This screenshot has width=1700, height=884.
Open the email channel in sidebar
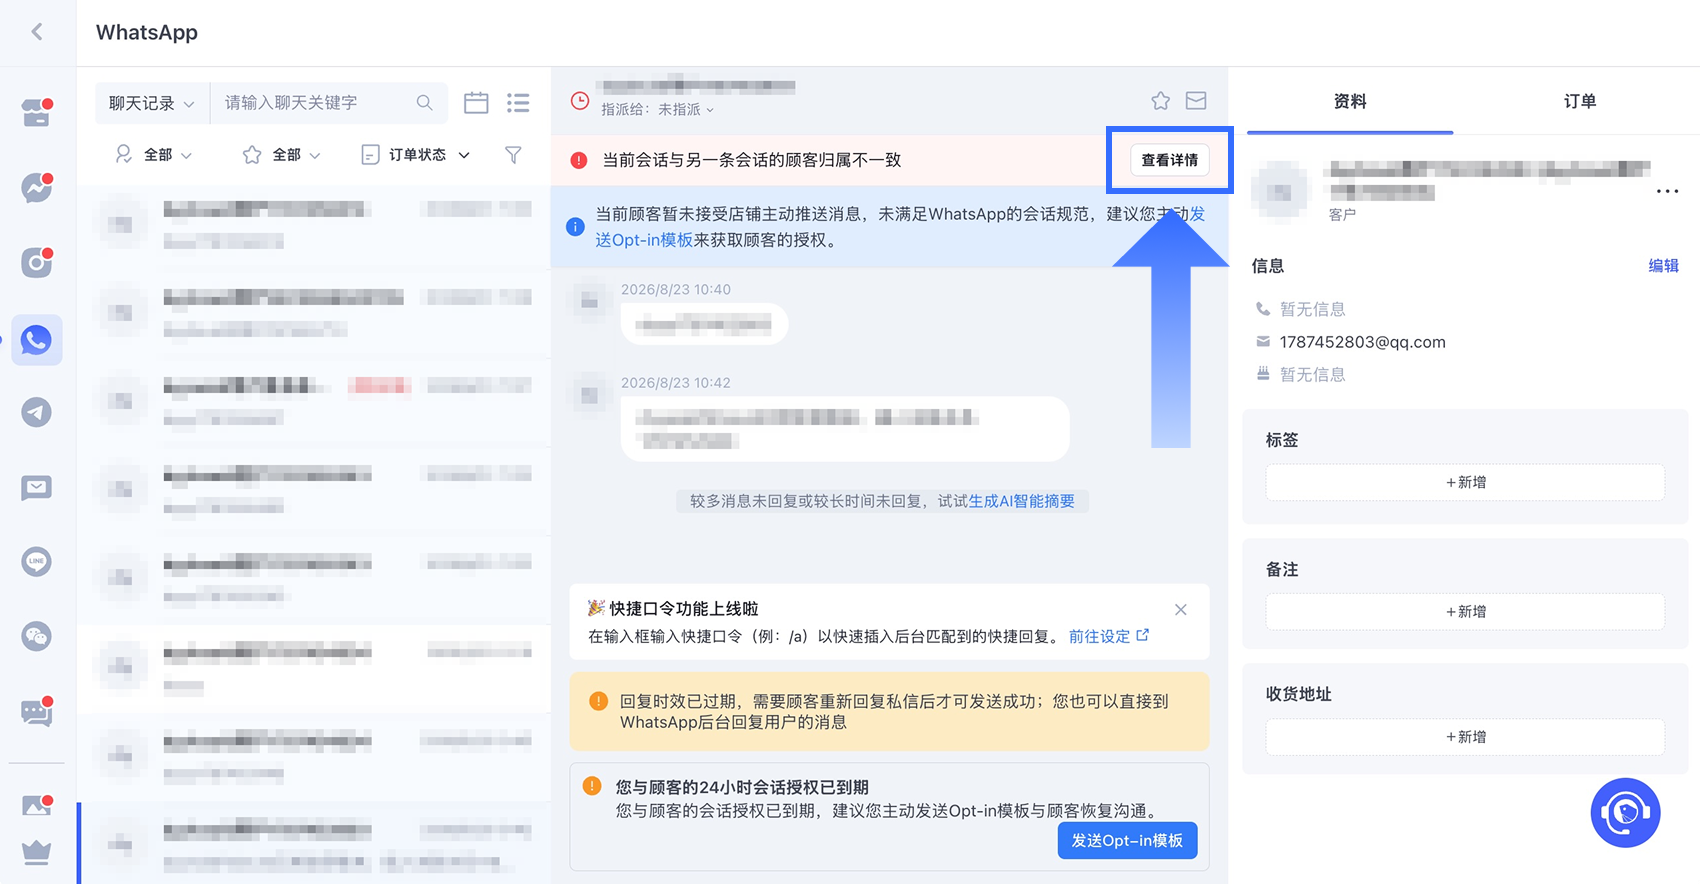[37, 487]
